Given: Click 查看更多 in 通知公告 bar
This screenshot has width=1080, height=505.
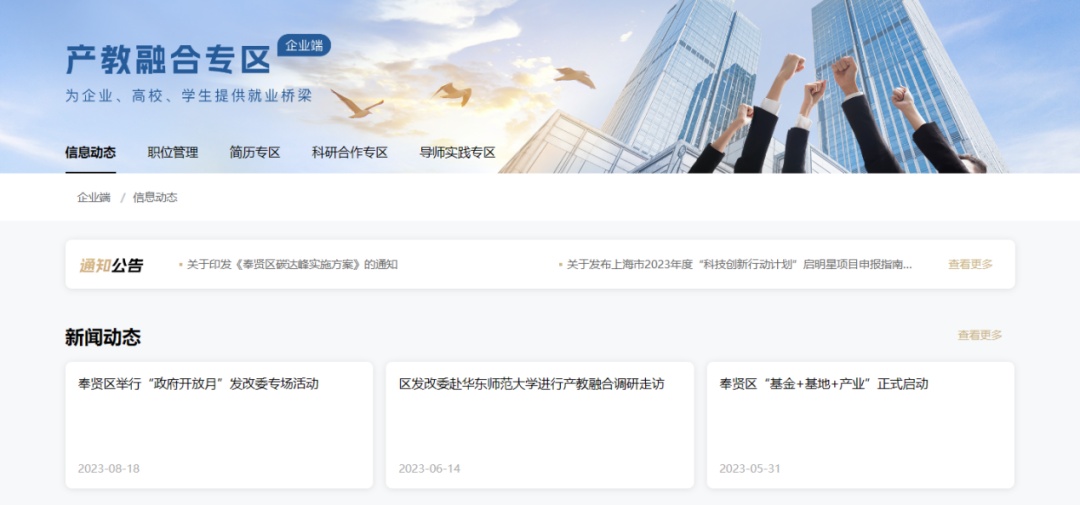Looking at the screenshot, I should [970, 264].
